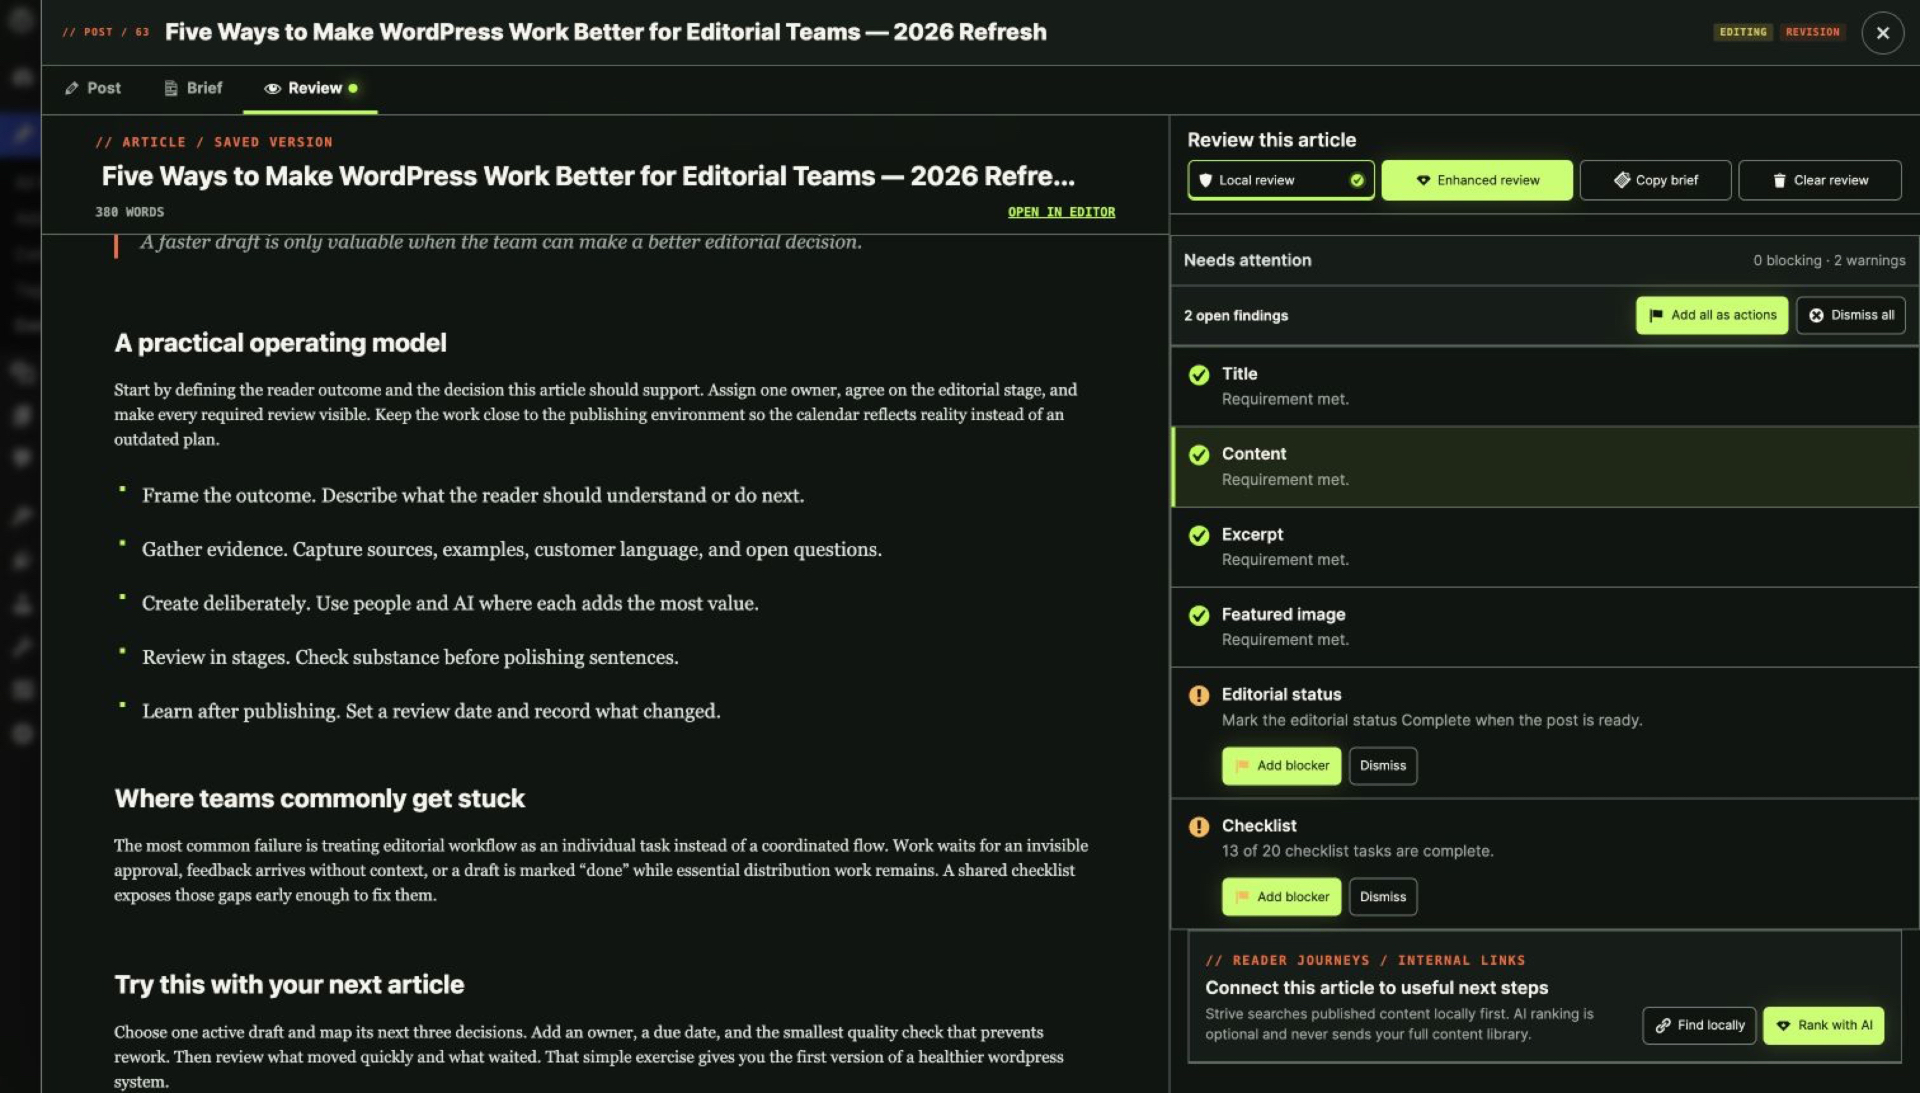This screenshot has width=1920, height=1093.
Task: Click the 'Gather evidence' bullet
Action: click(512, 550)
